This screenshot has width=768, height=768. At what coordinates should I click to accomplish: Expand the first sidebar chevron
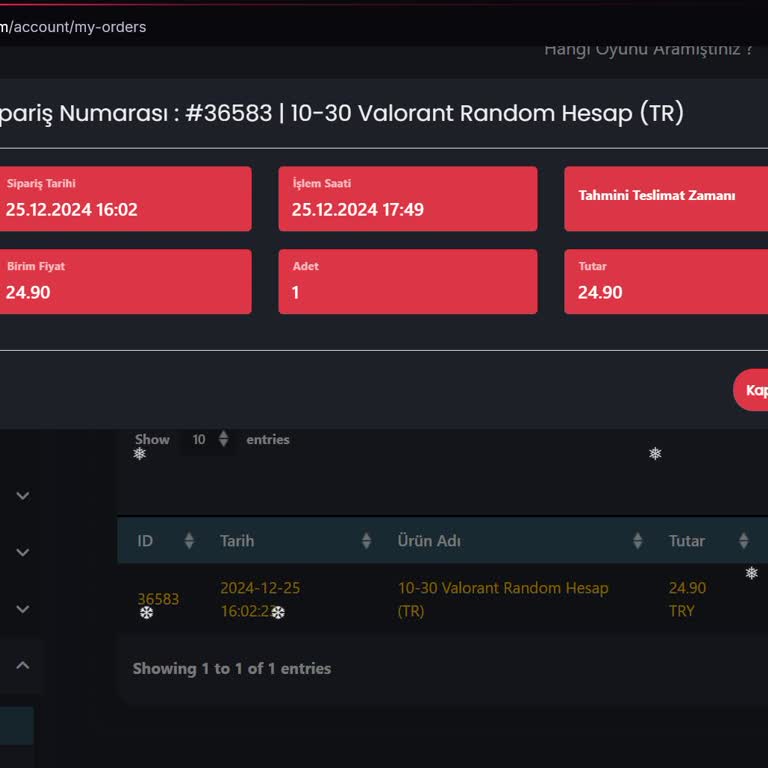pyautogui.click(x=23, y=496)
